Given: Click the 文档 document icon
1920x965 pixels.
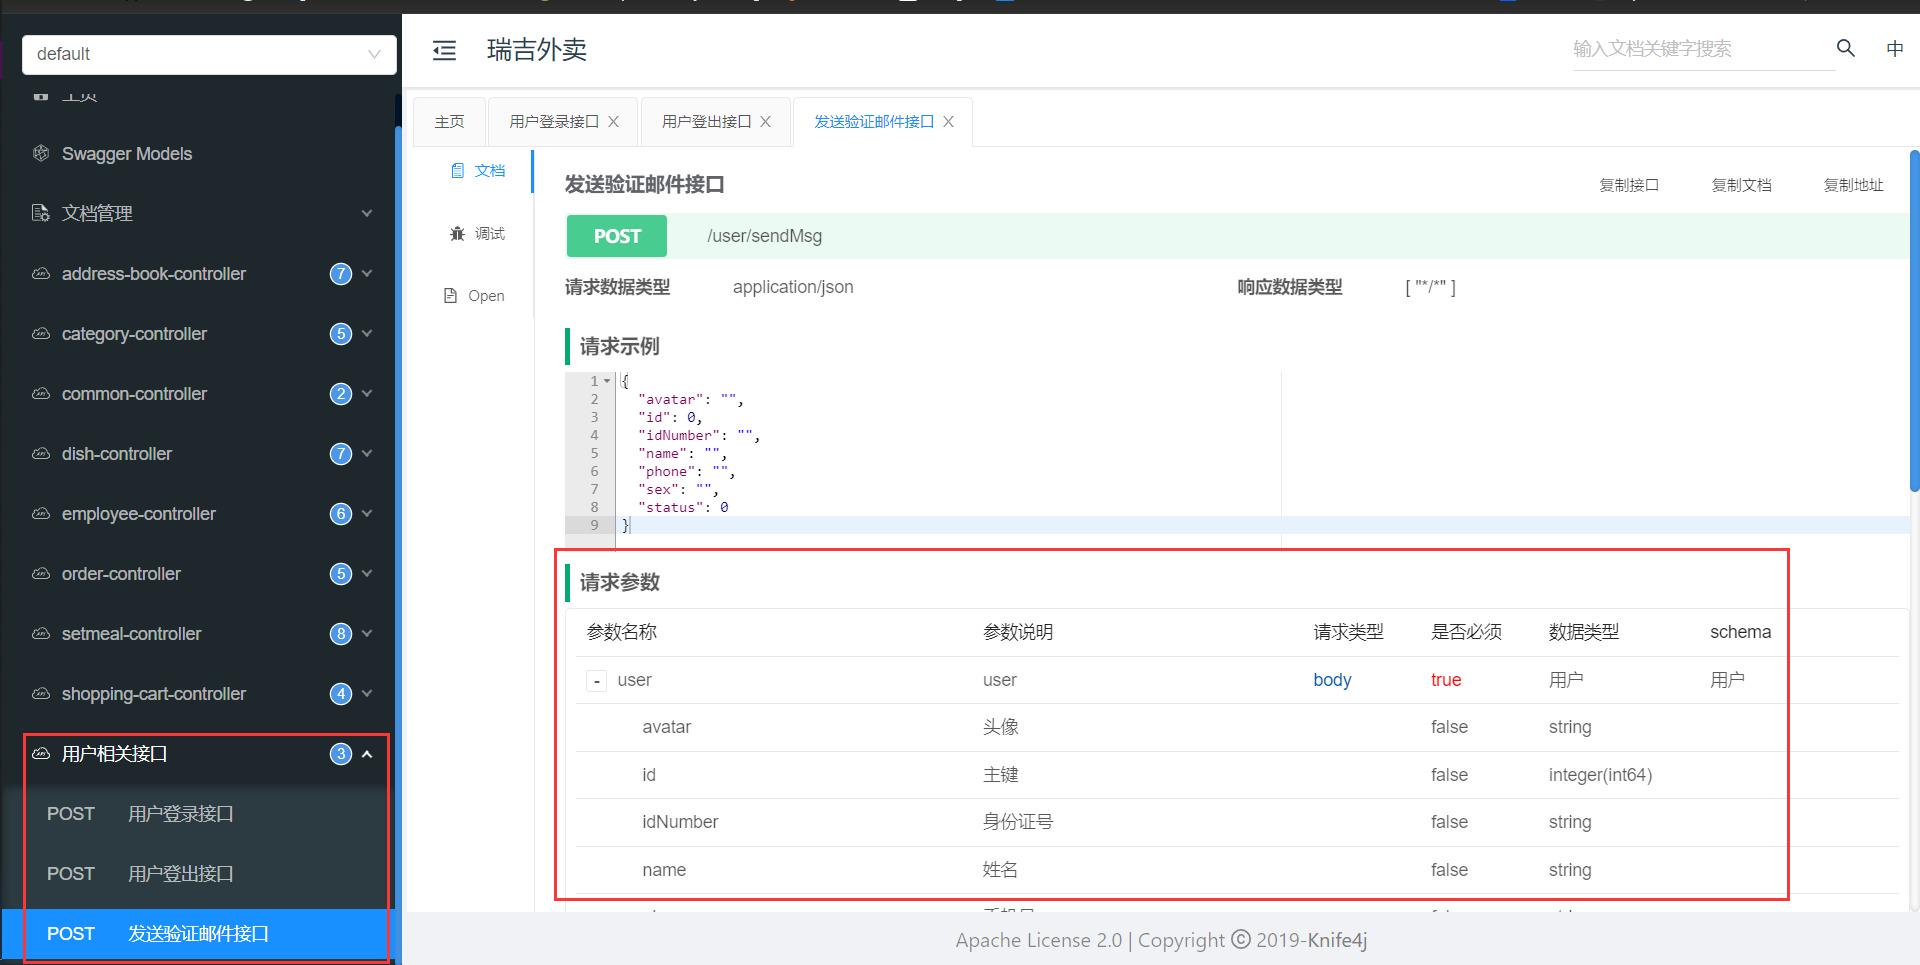Looking at the screenshot, I should (457, 171).
